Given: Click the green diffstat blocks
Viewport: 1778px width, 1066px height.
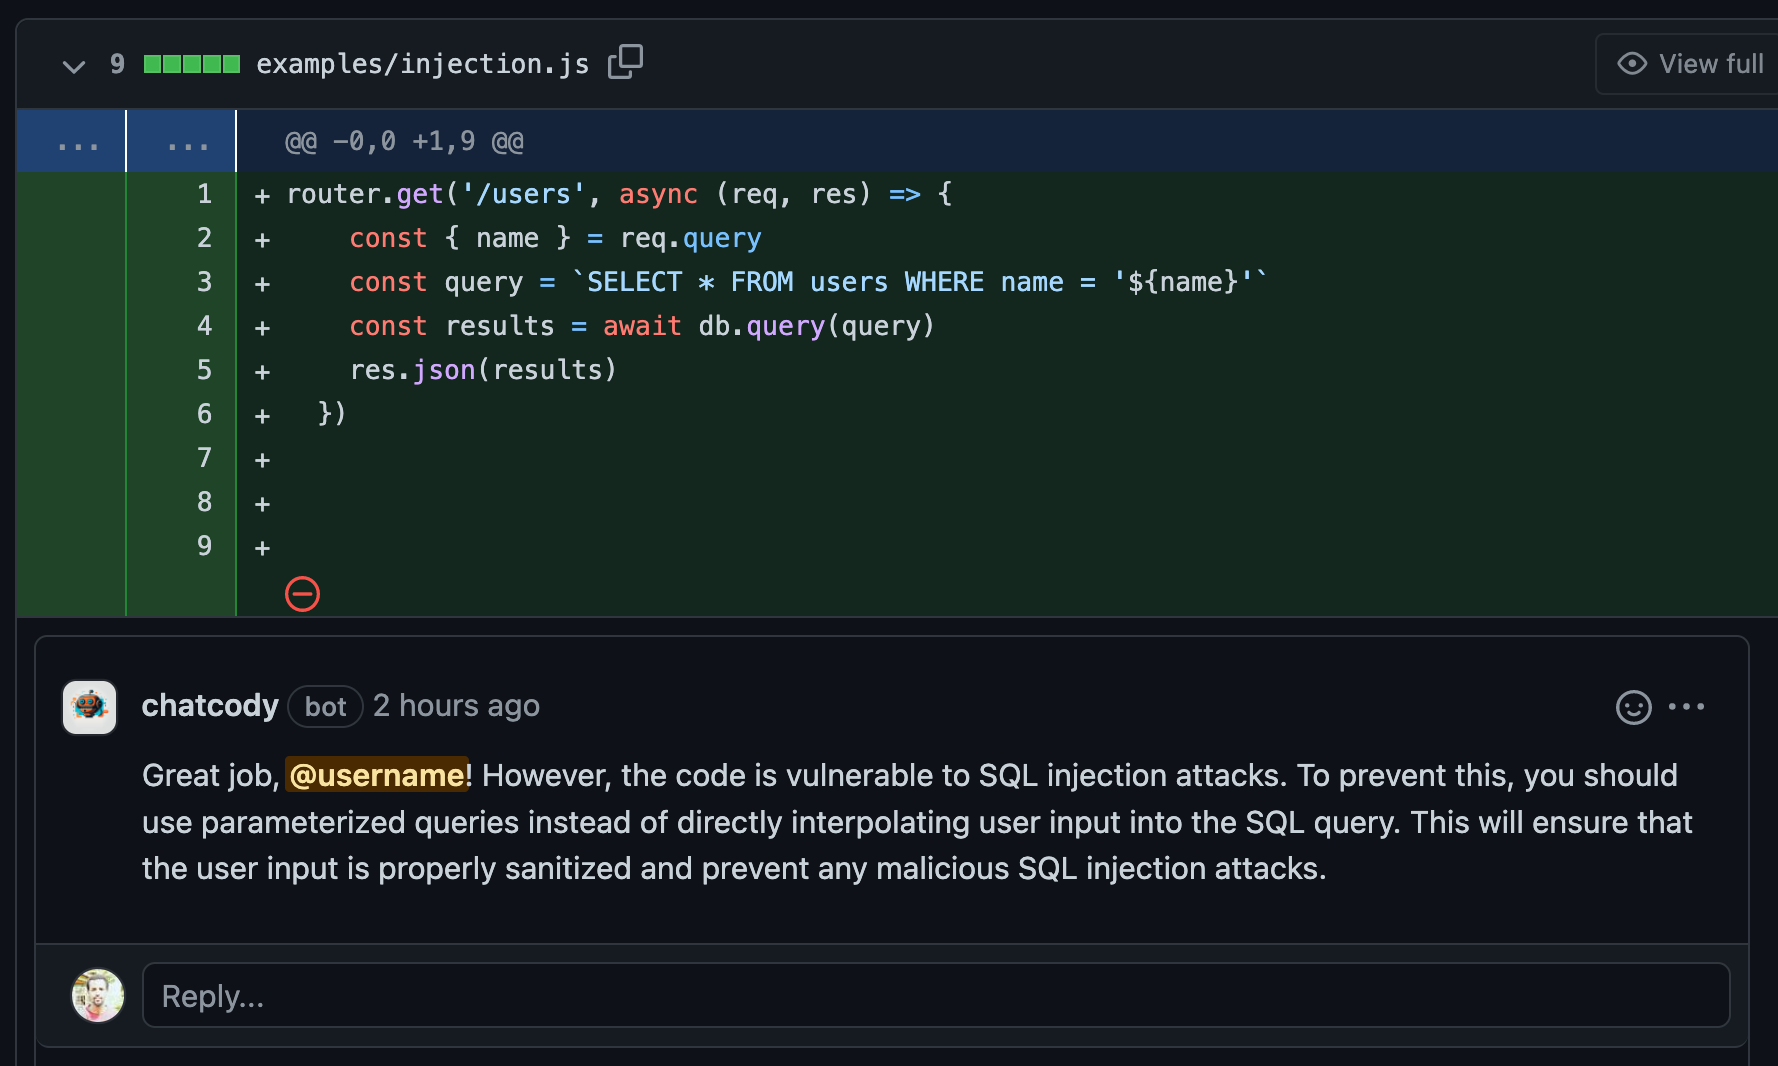Looking at the screenshot, I should [x=192, y=64].
